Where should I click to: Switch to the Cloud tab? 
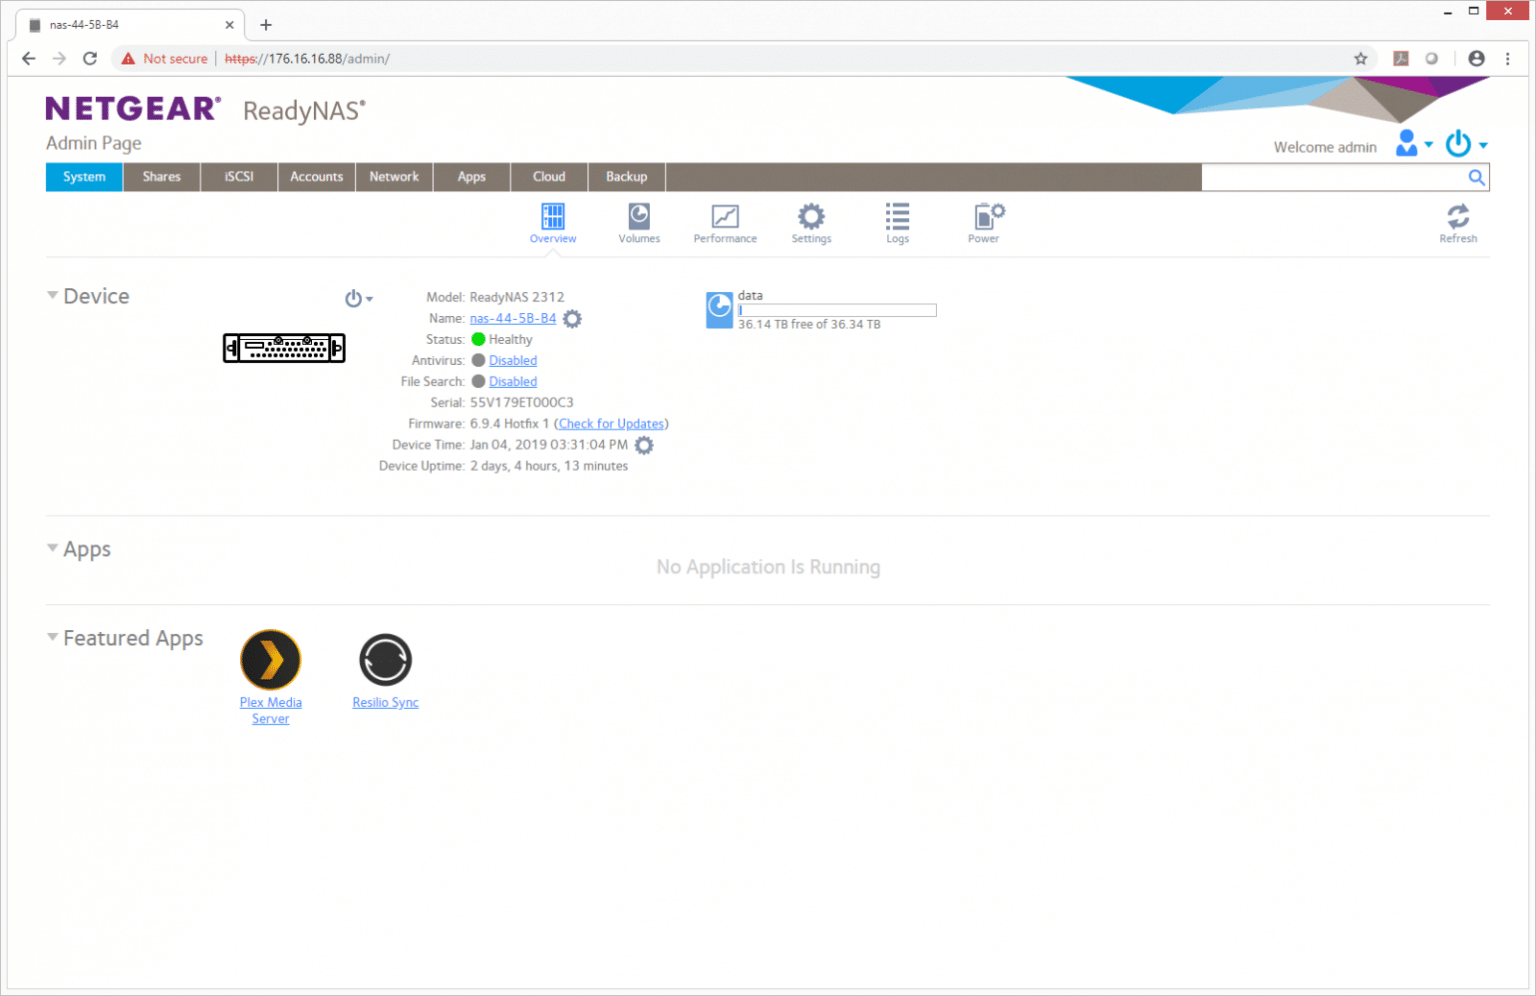pyautogui.click(x=549, y=177)
